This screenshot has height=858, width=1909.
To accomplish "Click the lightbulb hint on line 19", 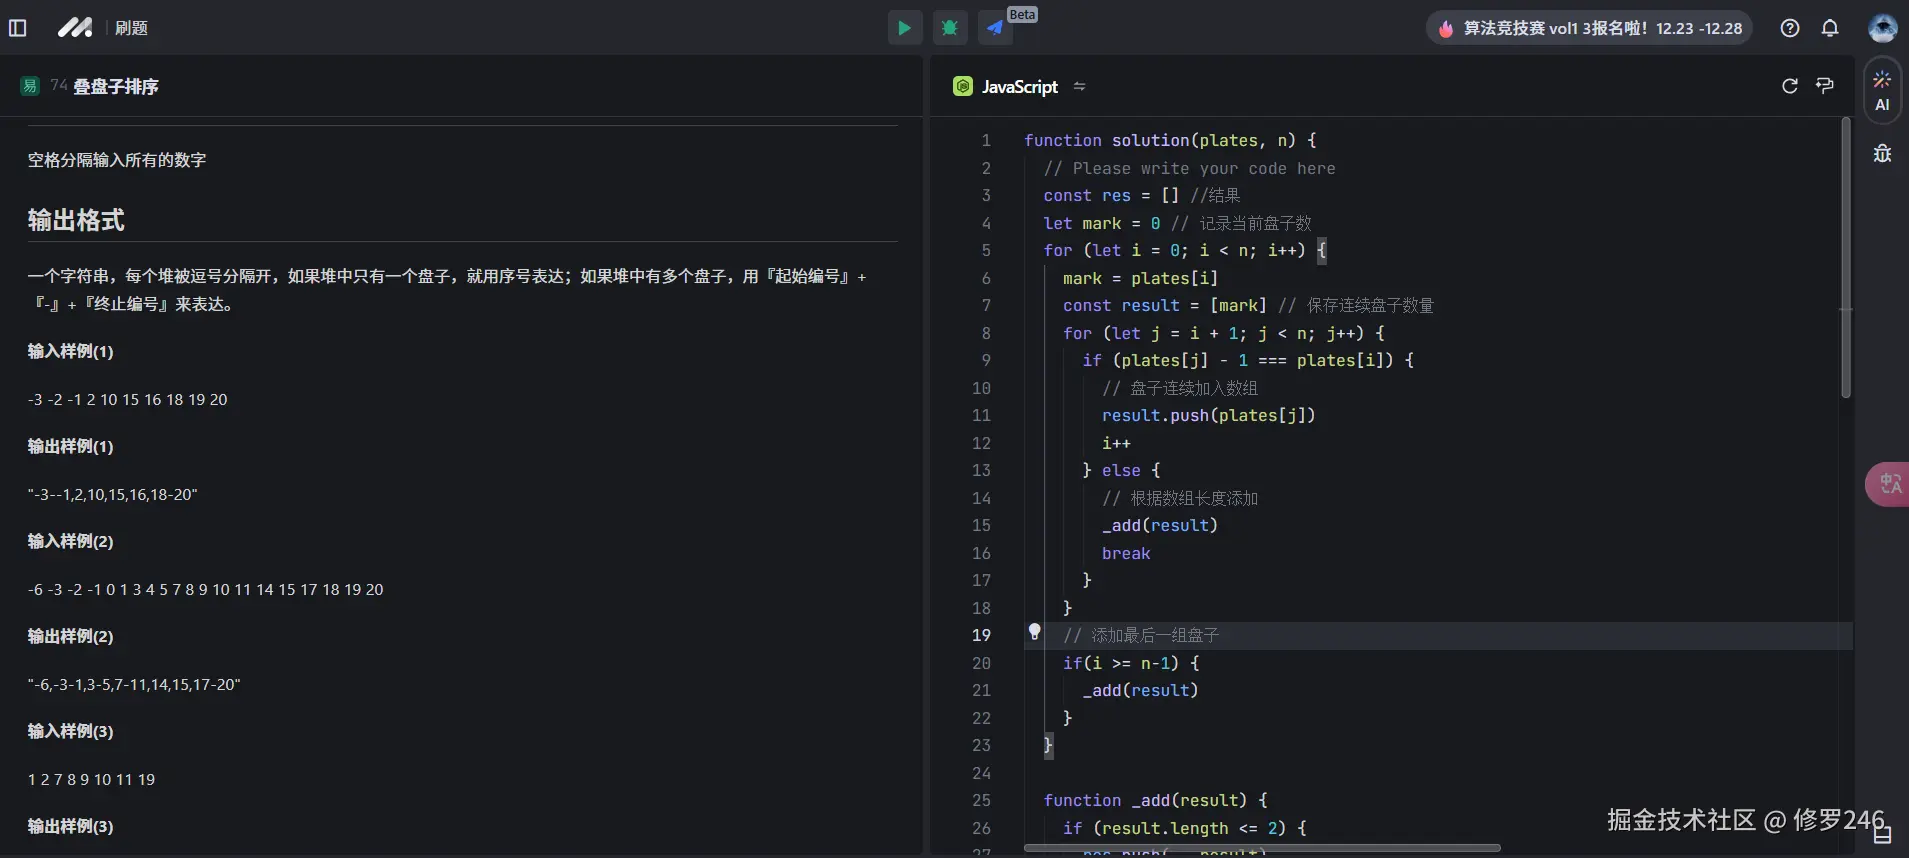I will pos(1035,632).
